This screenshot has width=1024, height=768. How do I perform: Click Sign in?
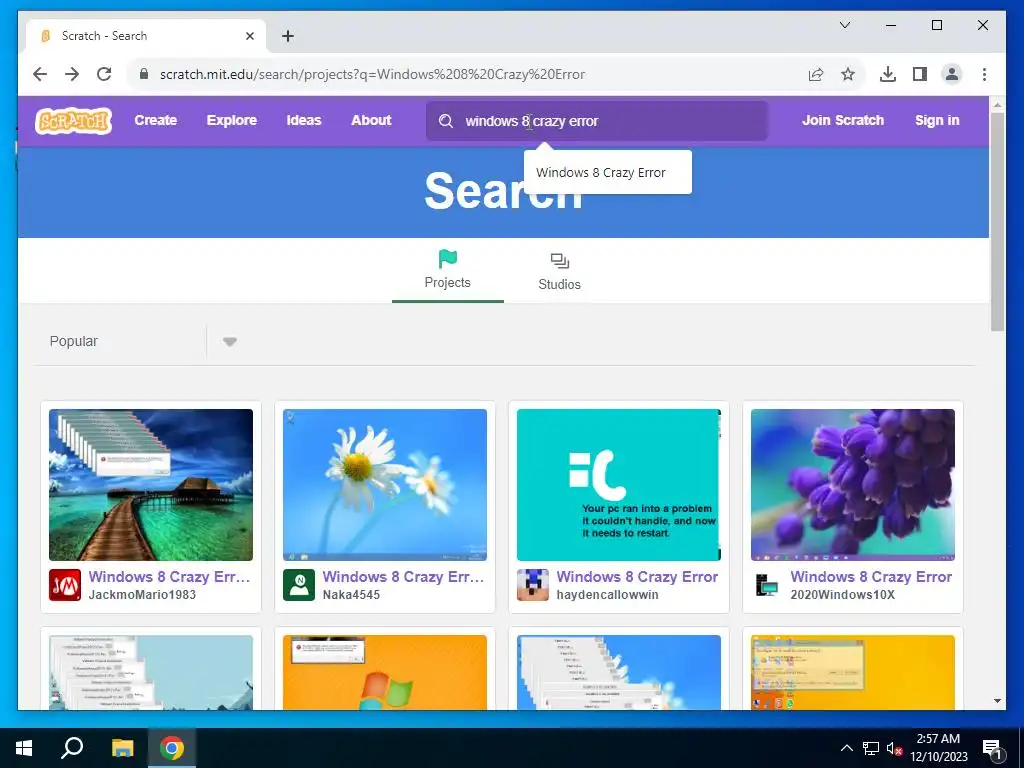pos(937,120)
